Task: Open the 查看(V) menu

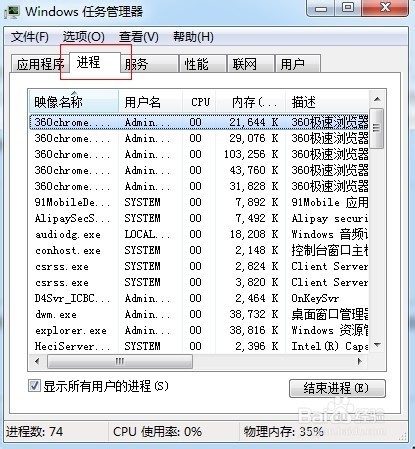Action: 139,37
